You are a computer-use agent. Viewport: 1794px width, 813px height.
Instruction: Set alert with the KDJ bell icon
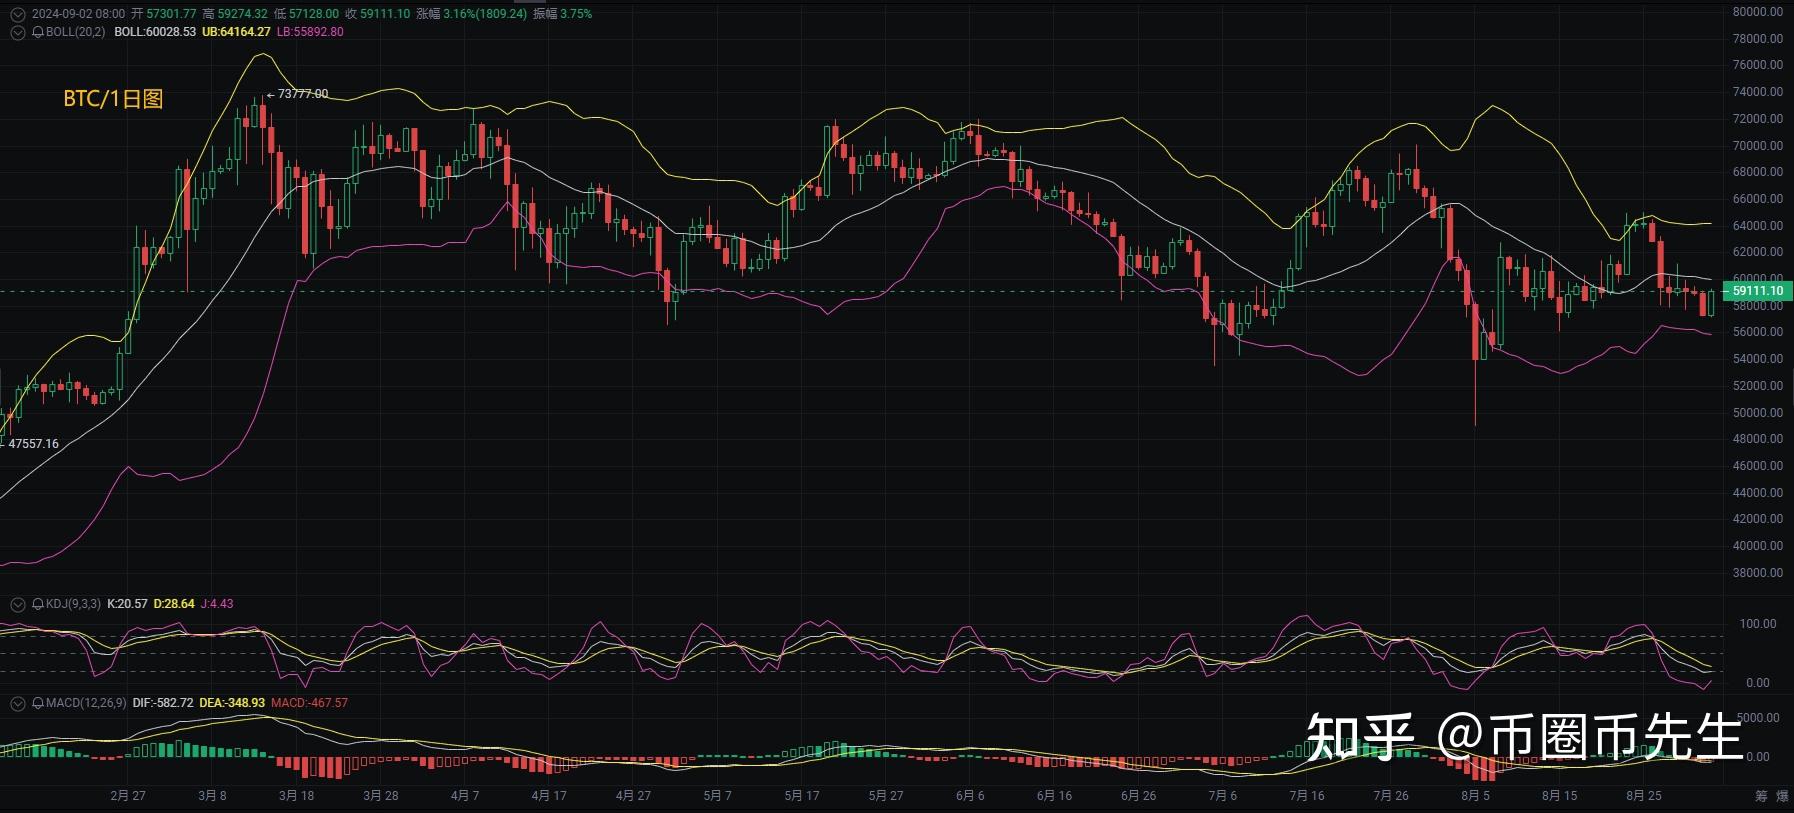point(38,604)
